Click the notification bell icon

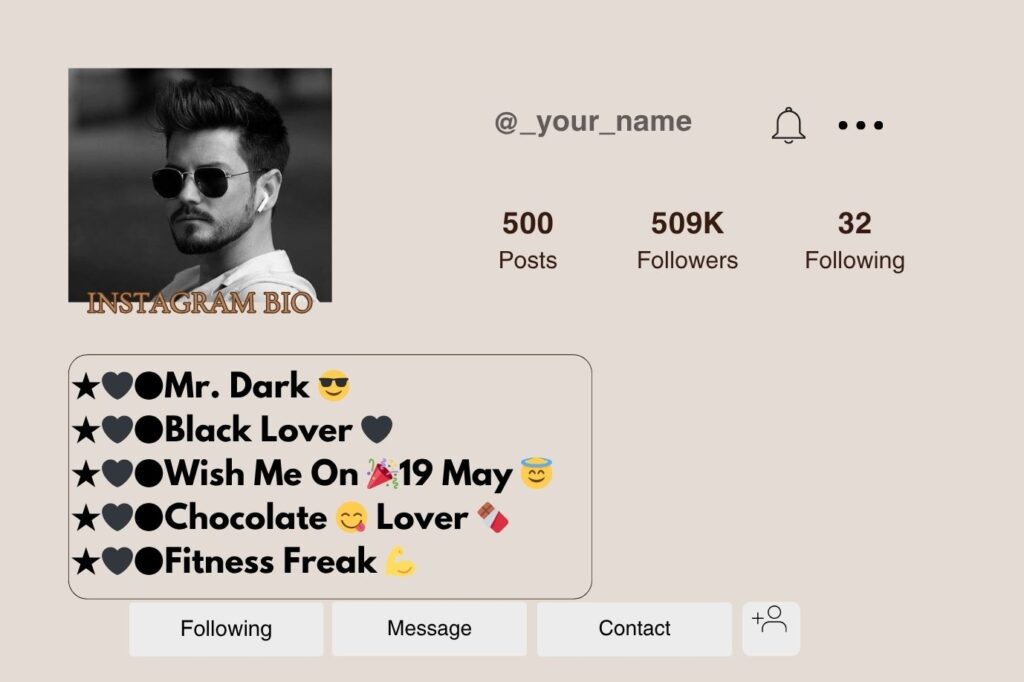[x=788, y=125]
